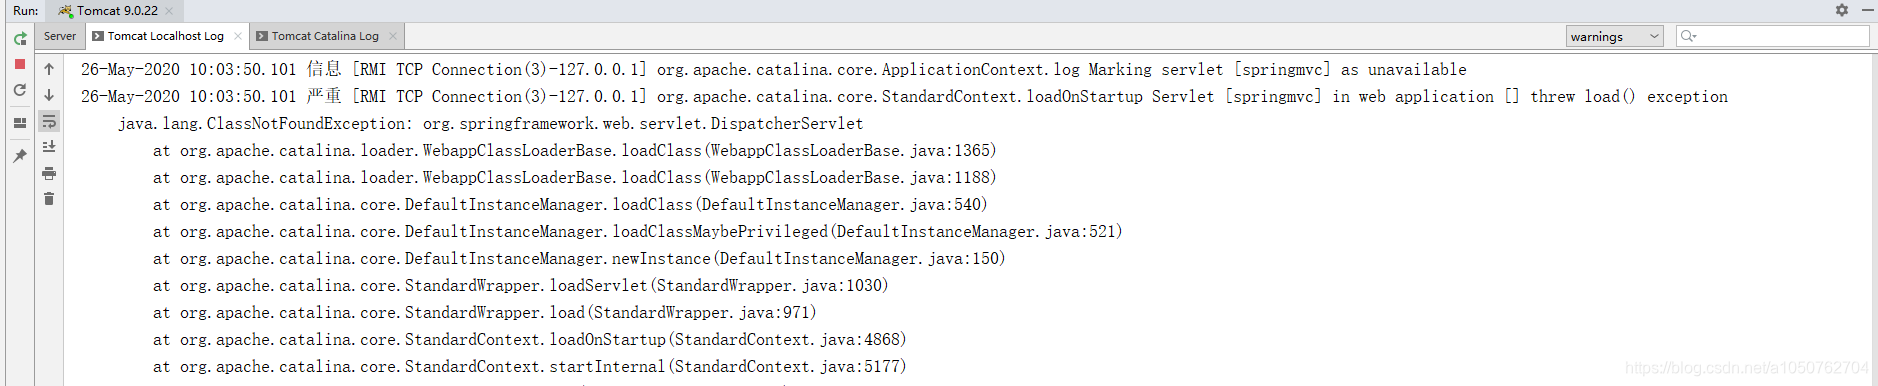Open WebappClassLoaderBase.java:1365 stack frame link
This screenshot has height=386, width=1878.
[849, 151]
